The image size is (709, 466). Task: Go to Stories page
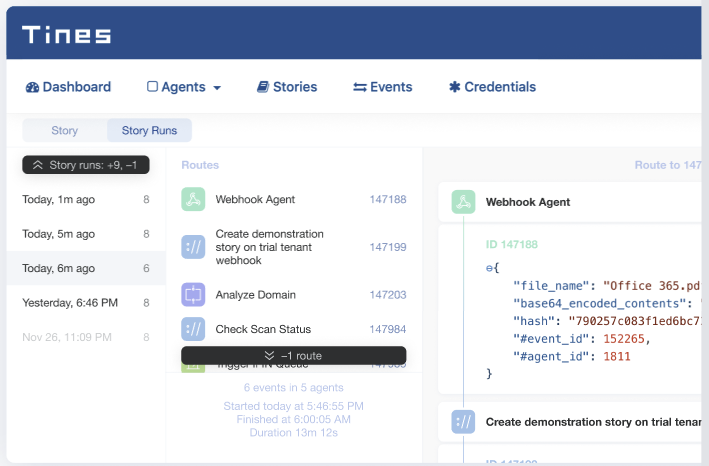click(x=287, y=87)
